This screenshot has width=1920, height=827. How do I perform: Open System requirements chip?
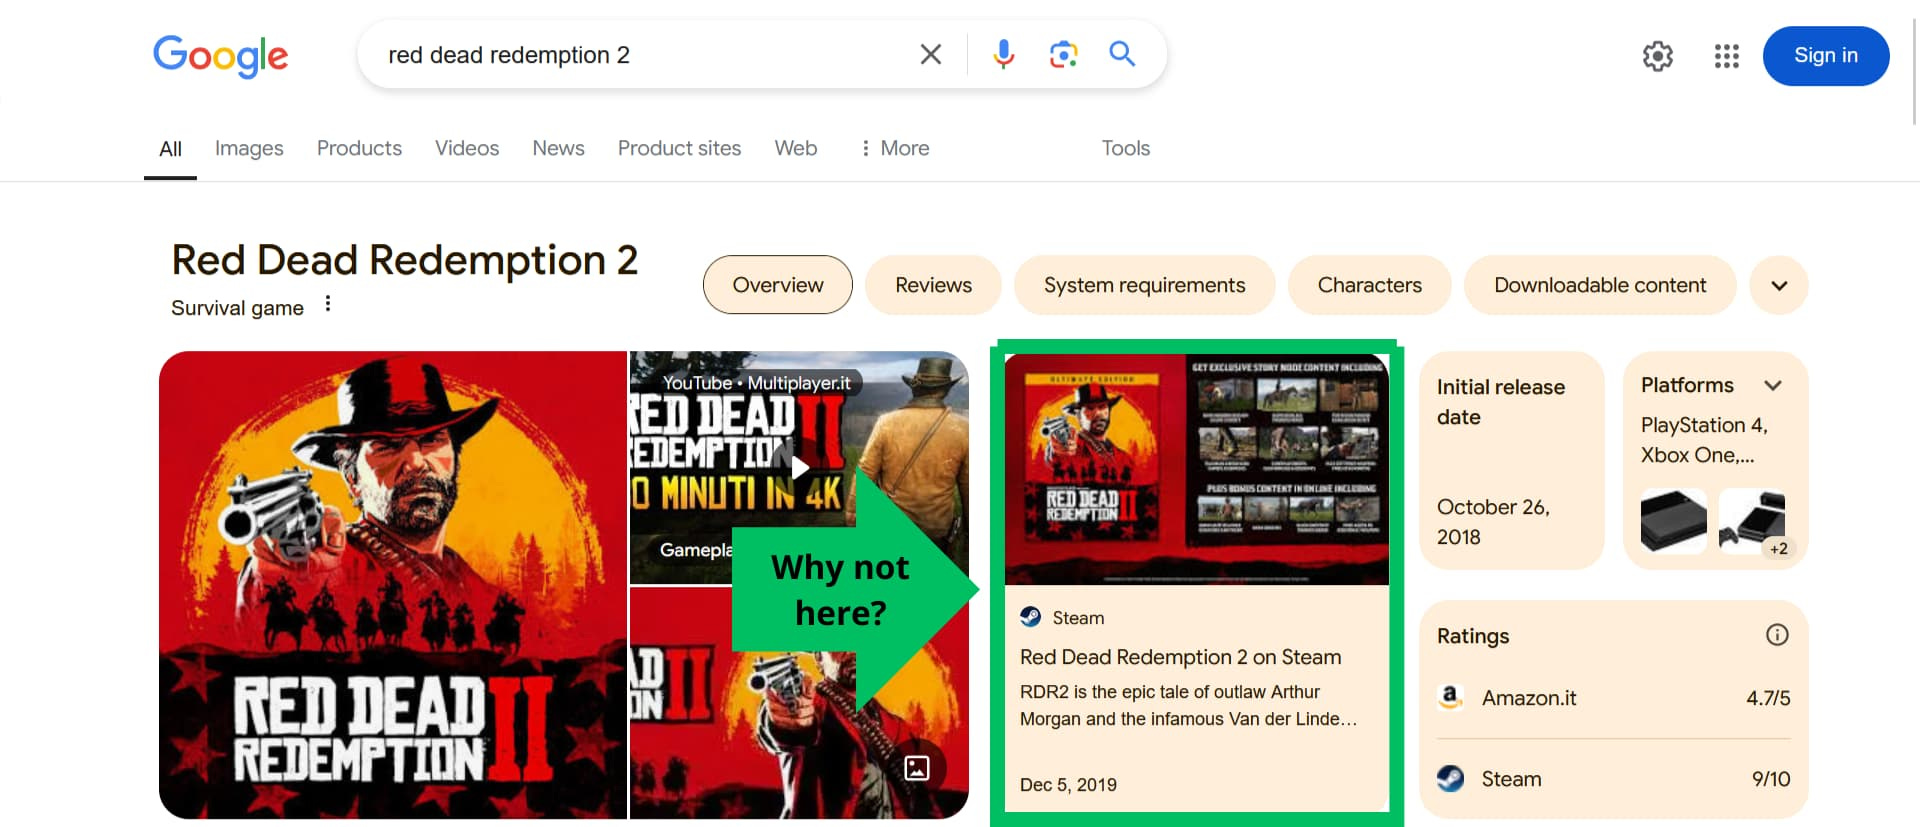tap(1144, 285)
